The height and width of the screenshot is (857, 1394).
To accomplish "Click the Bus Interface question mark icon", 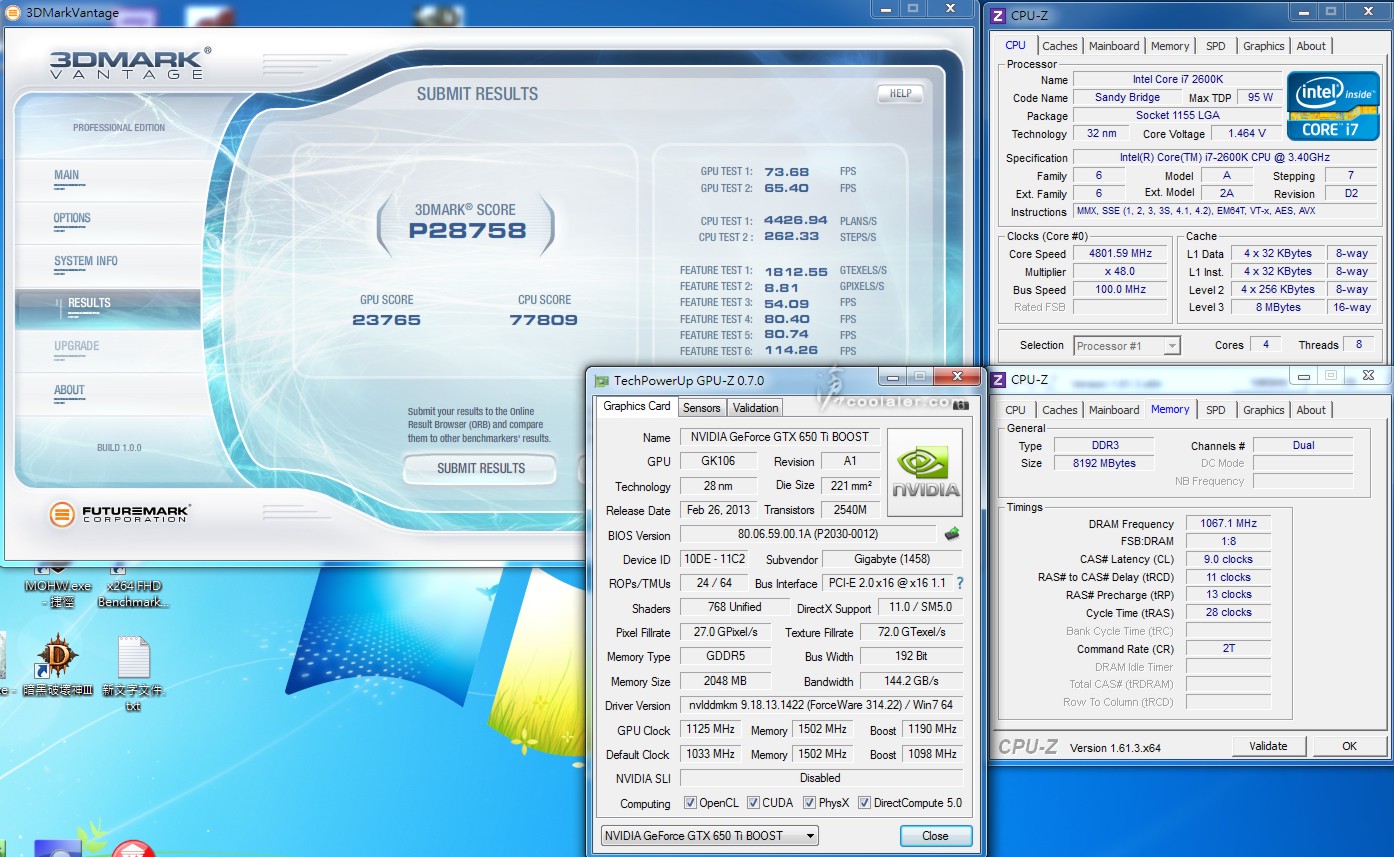I will click(x=960, y=583).
